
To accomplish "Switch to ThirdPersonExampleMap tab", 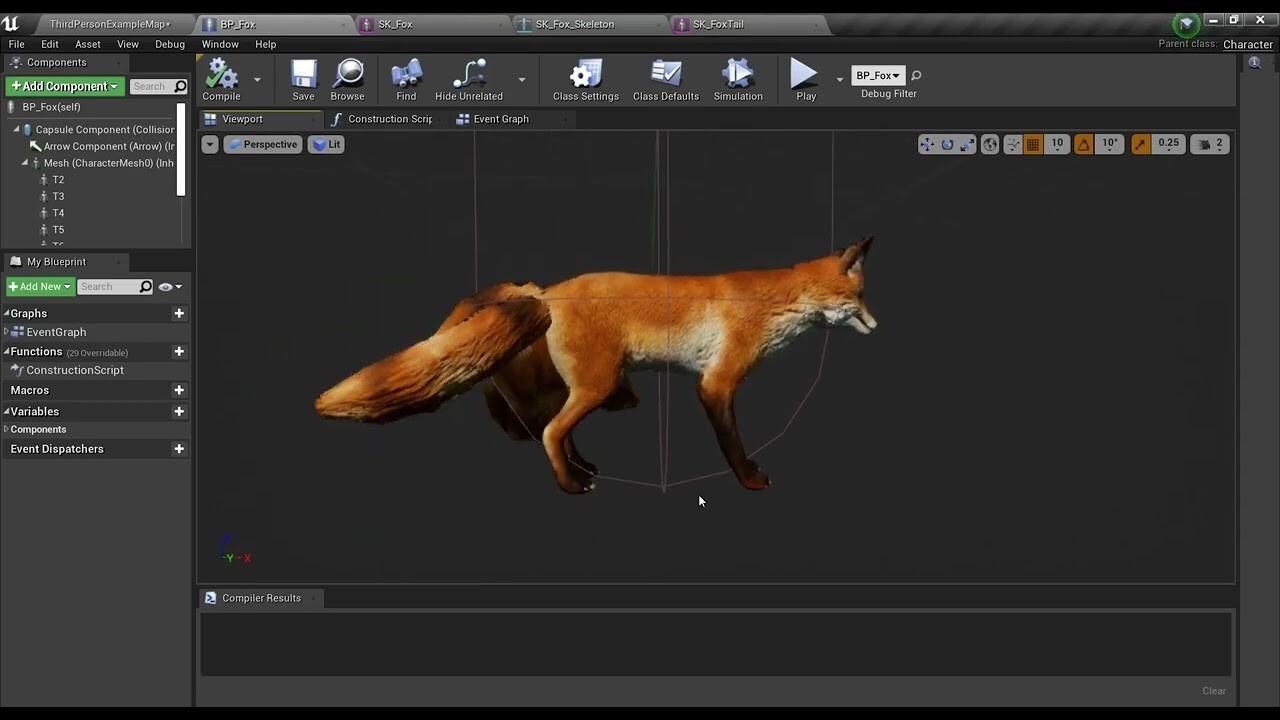I will (109, 24).
